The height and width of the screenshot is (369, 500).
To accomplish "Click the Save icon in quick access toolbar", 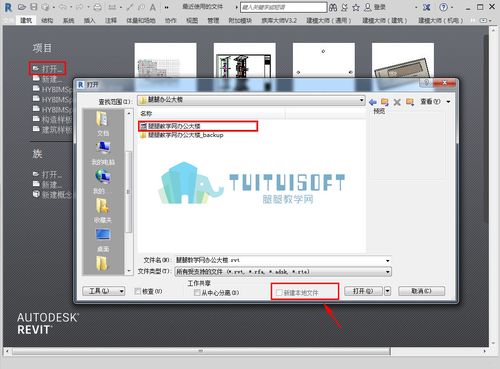I will click(34, 7).
